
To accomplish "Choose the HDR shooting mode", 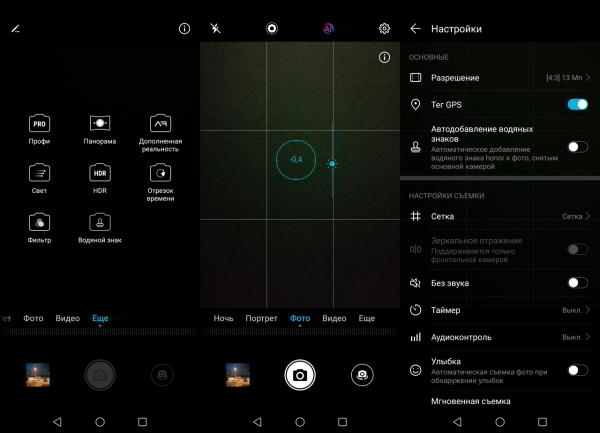I will pos(99,174).
